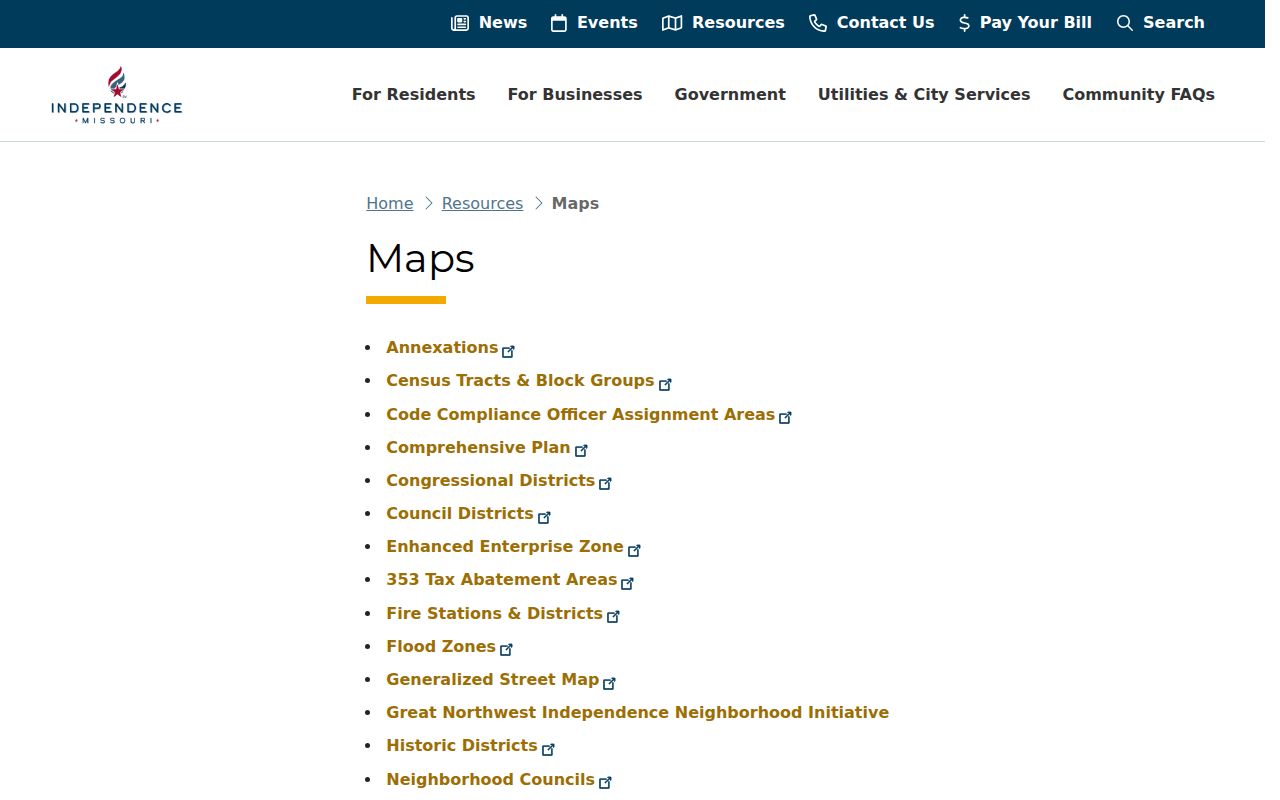Go to the Home breadcrumb link

pyautogui.click(x=390, y=203)
